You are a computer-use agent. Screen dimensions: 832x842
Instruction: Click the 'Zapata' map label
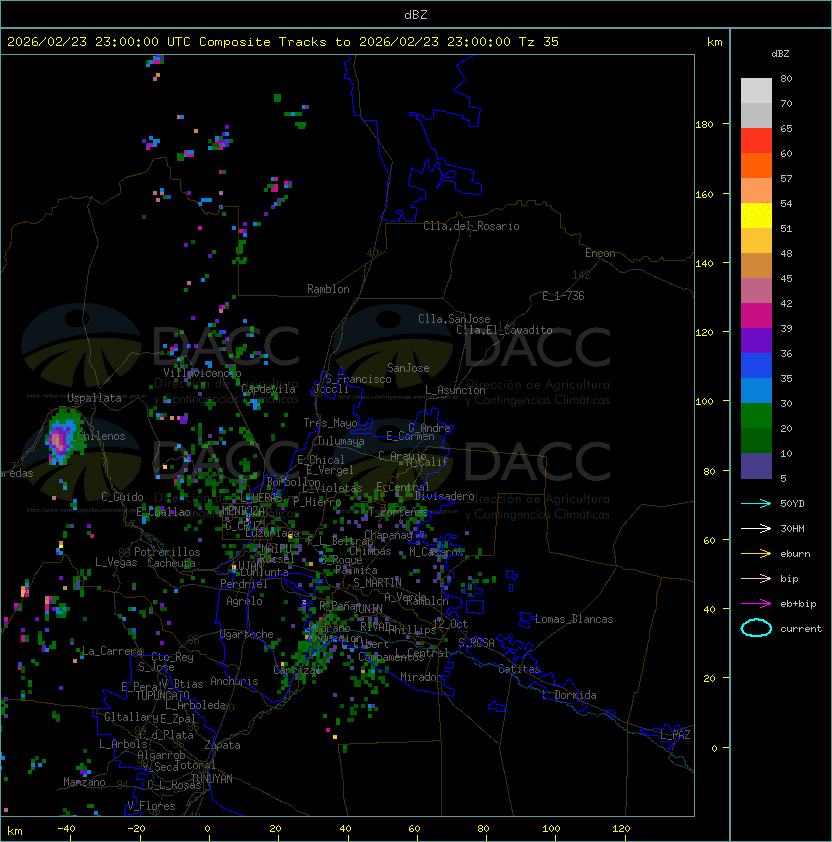[x=222, y=745]
